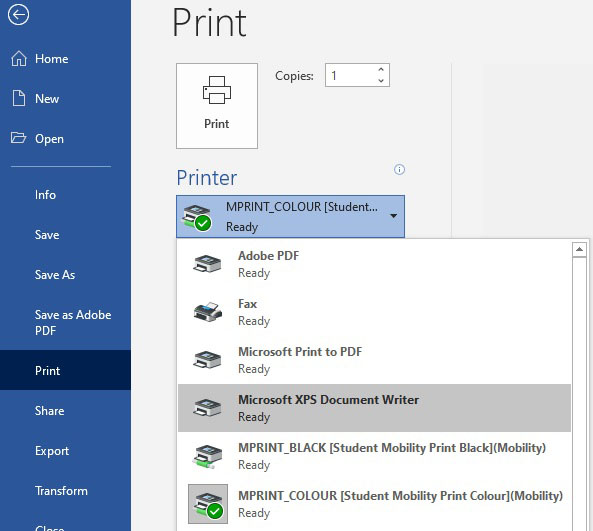
Task: Open Home in the backstage menu
Action: (x=65, y=59)
